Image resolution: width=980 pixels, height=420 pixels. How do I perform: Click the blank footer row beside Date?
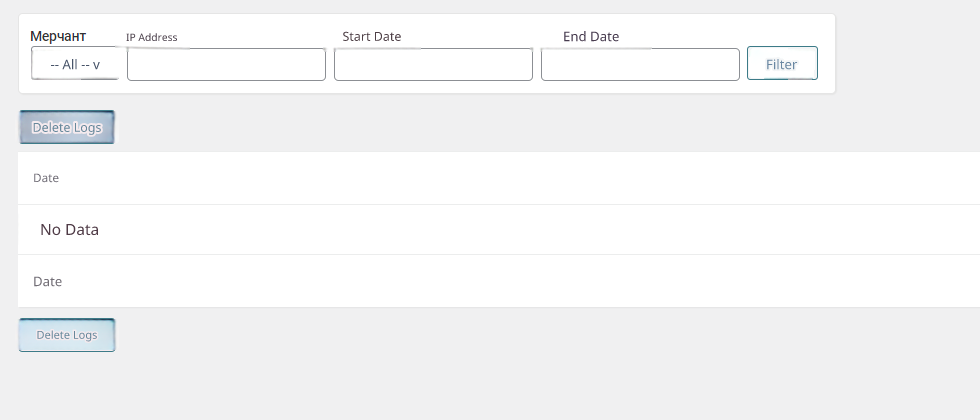click(500, 282)
